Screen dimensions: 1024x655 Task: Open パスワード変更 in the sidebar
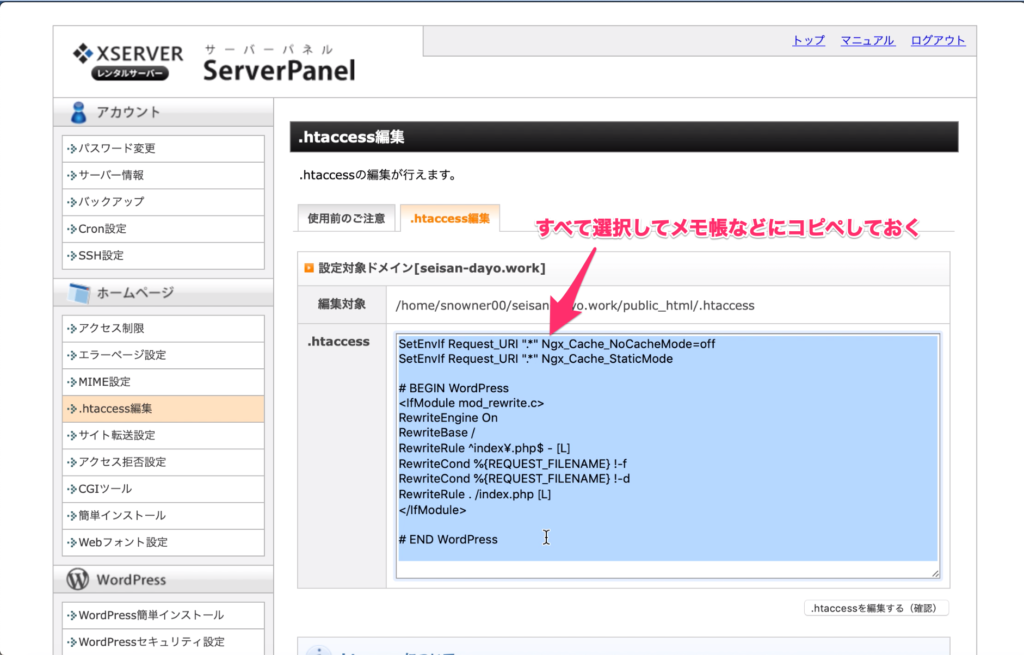[117, 149]
